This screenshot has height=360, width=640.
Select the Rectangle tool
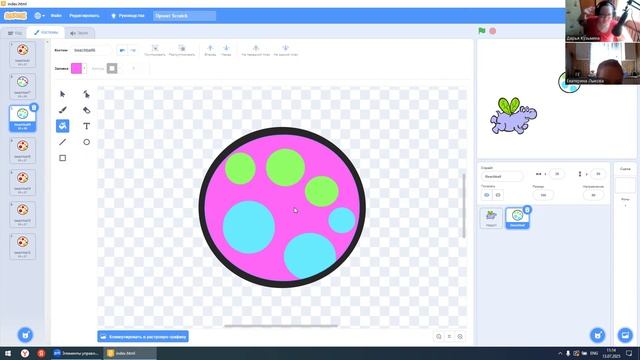pyautogui.click(x=62, y=158)
